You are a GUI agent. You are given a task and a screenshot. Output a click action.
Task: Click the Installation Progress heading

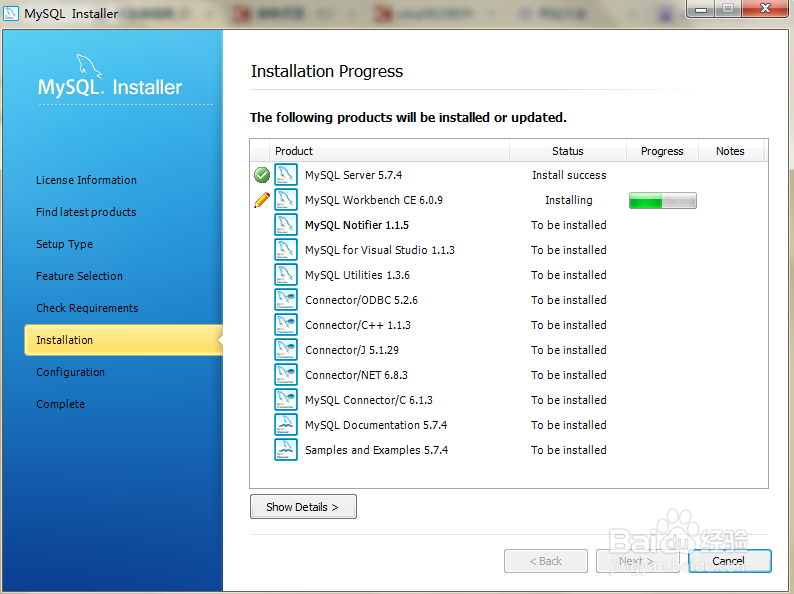click(327, 71)
